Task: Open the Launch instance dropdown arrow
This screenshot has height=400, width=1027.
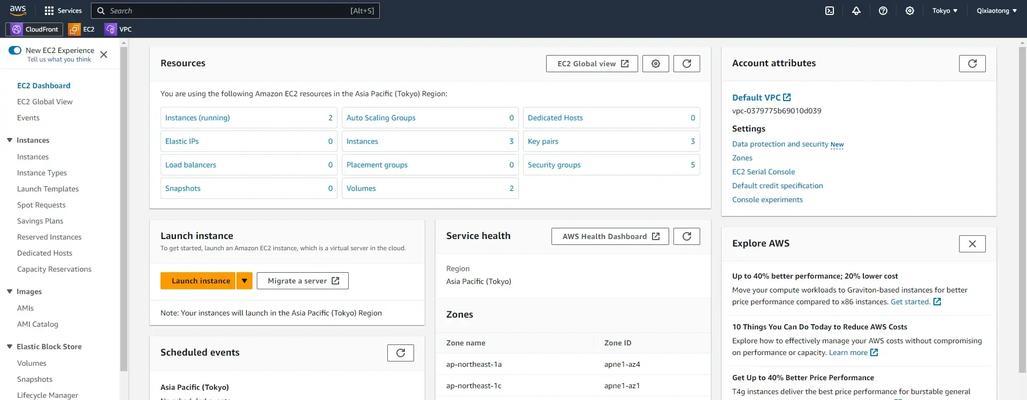Action: [x=244, y=281]
